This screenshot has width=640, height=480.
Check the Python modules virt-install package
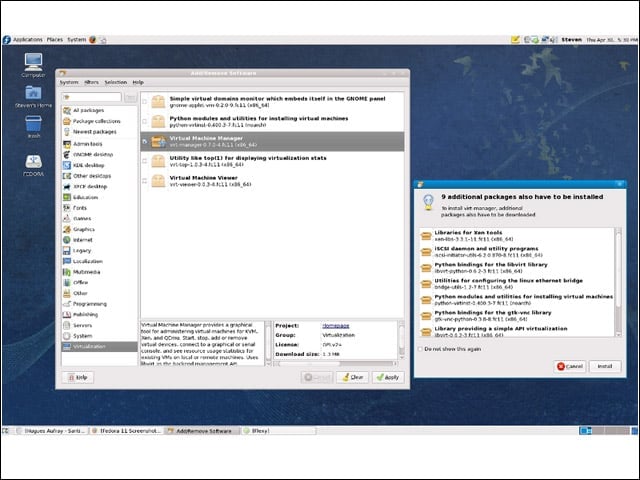(x=144, y=121)
